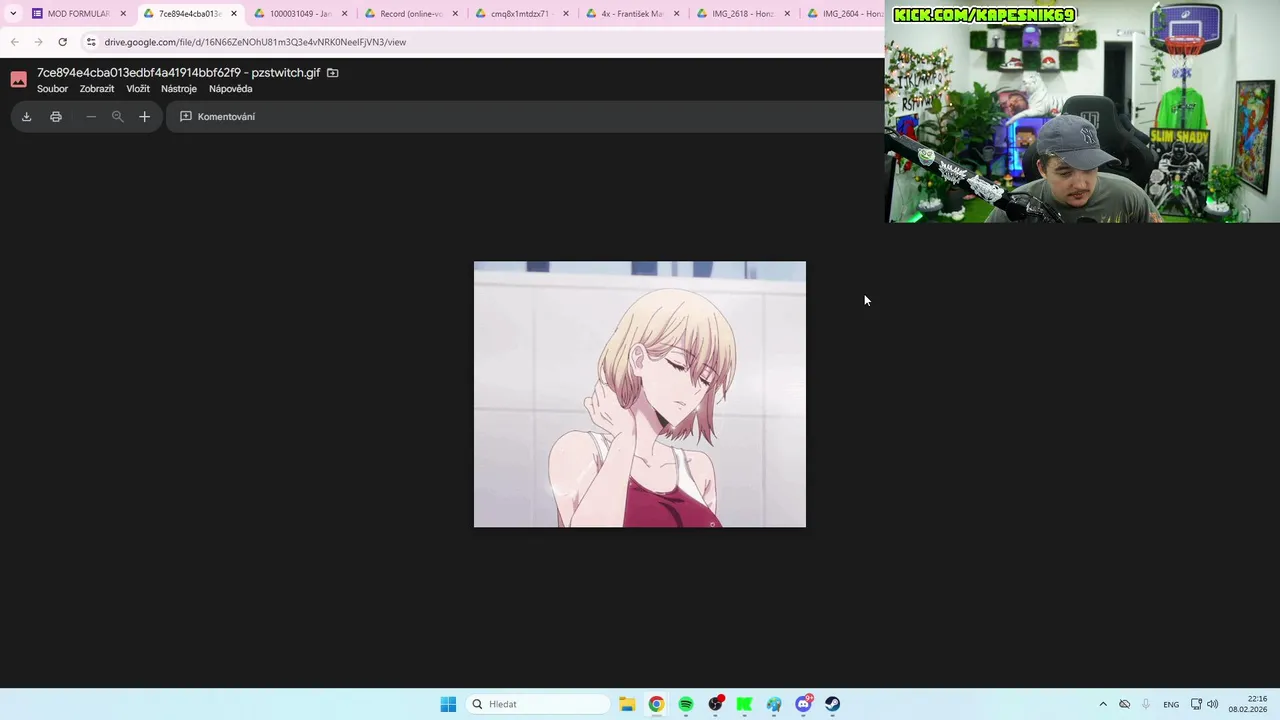Open the Komentování comment button
The image size is (1280, 720).
[x=217, y=117]
